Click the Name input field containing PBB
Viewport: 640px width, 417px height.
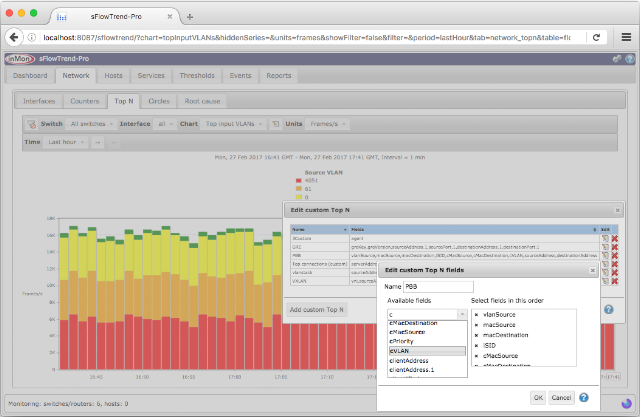click(438, 286)
